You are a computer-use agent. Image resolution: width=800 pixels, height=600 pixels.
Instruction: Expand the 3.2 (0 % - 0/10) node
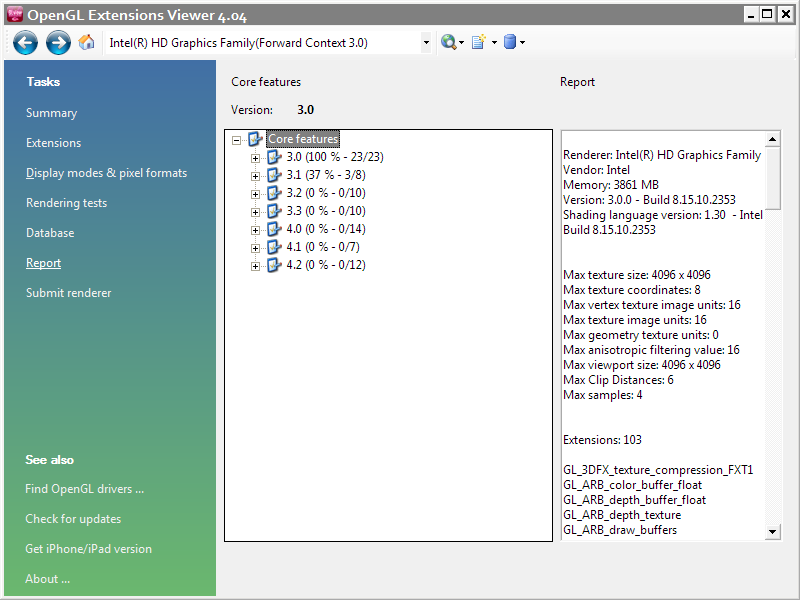click(255, 194)
